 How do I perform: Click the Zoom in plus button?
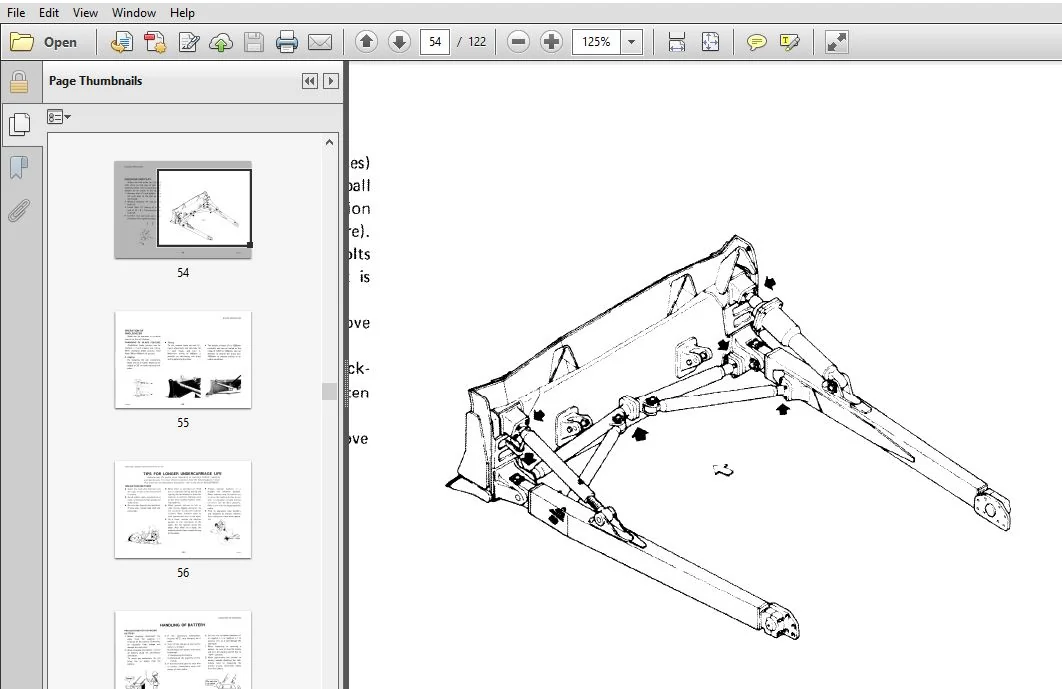coord(551,42)
